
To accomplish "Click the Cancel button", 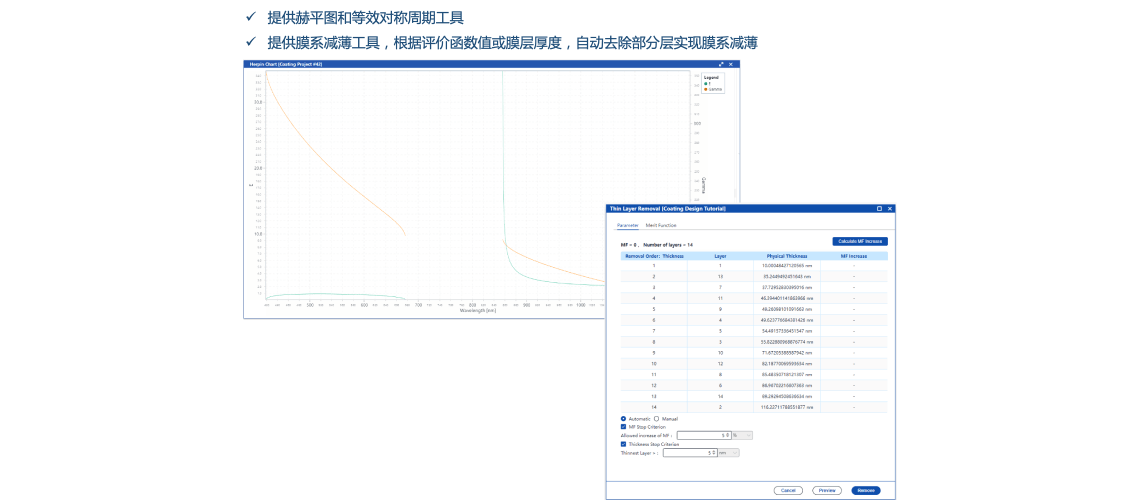I will pyautogui.click(x=788, y=490).
